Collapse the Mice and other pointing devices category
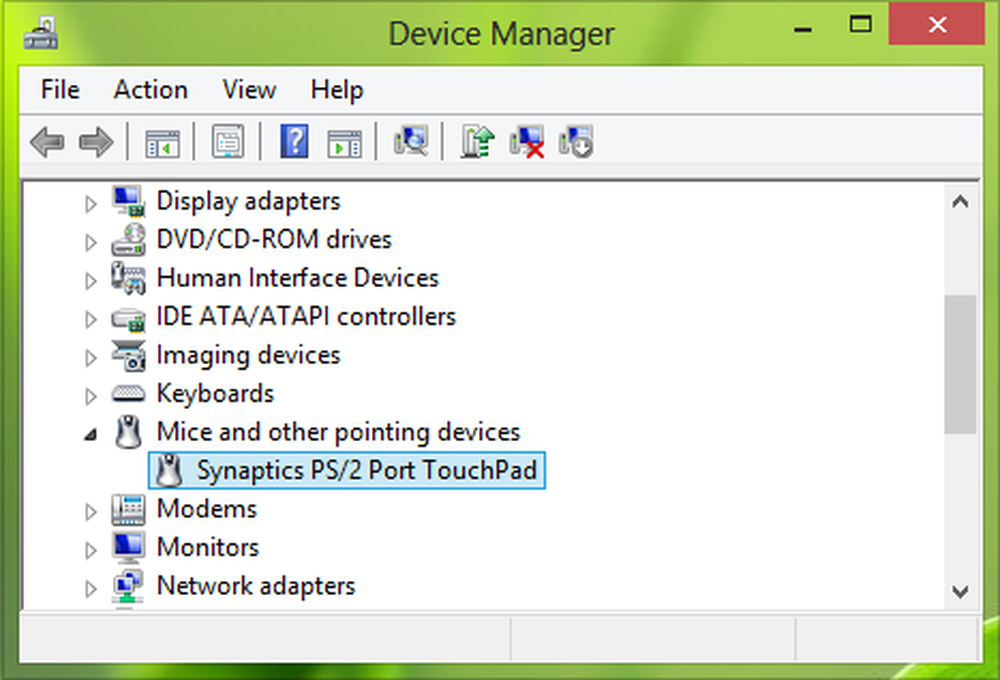Viewport: 1000px width, 680px height. click(x=90, y=432)
